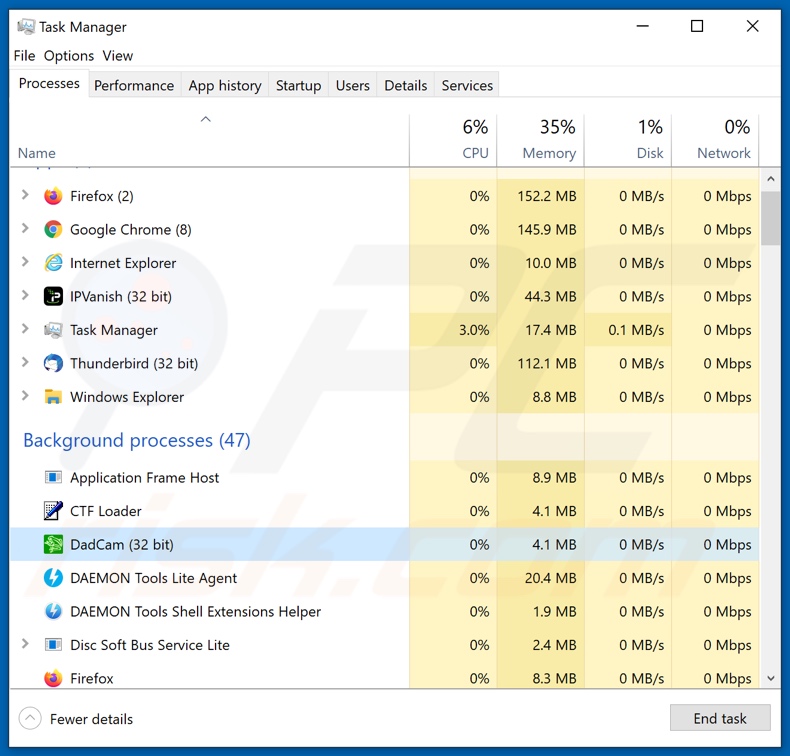Screen dimensions: 790x756
Task: Click Google Chrome memory value 145.9 MB
Action: (547, 230)
